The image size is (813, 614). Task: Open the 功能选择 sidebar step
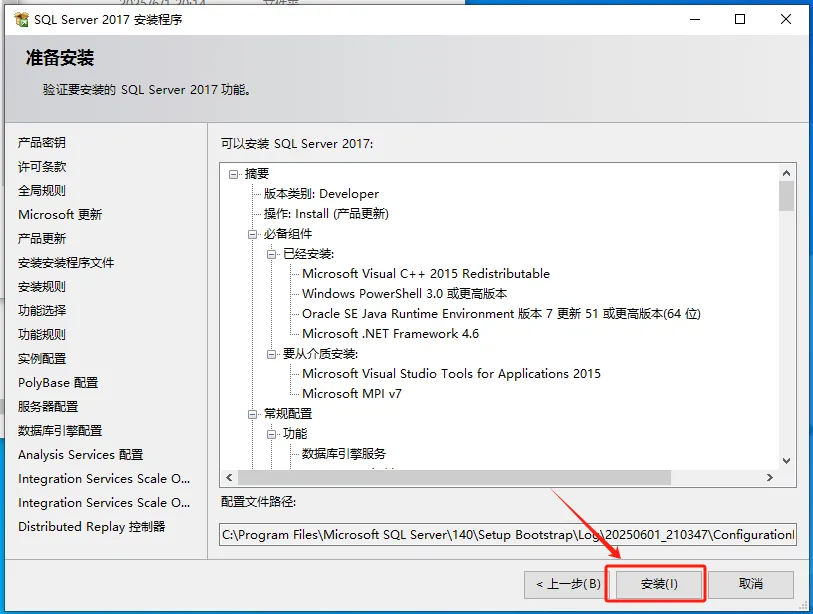click(42, 310)
